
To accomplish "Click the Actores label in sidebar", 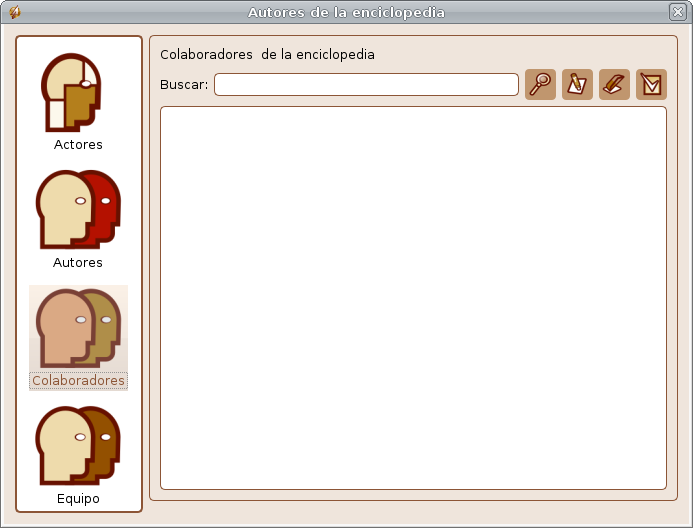I will (78, 144).
